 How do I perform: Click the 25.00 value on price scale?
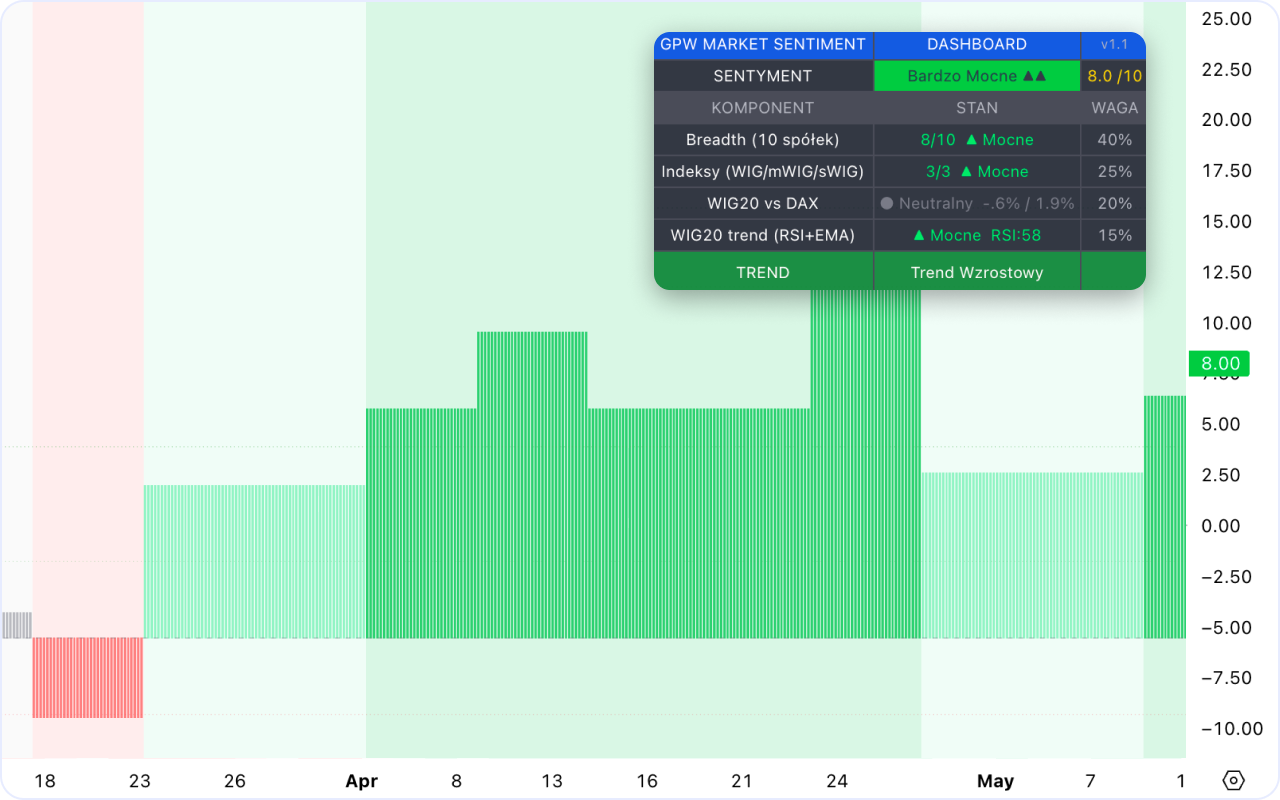[1226, 18]
